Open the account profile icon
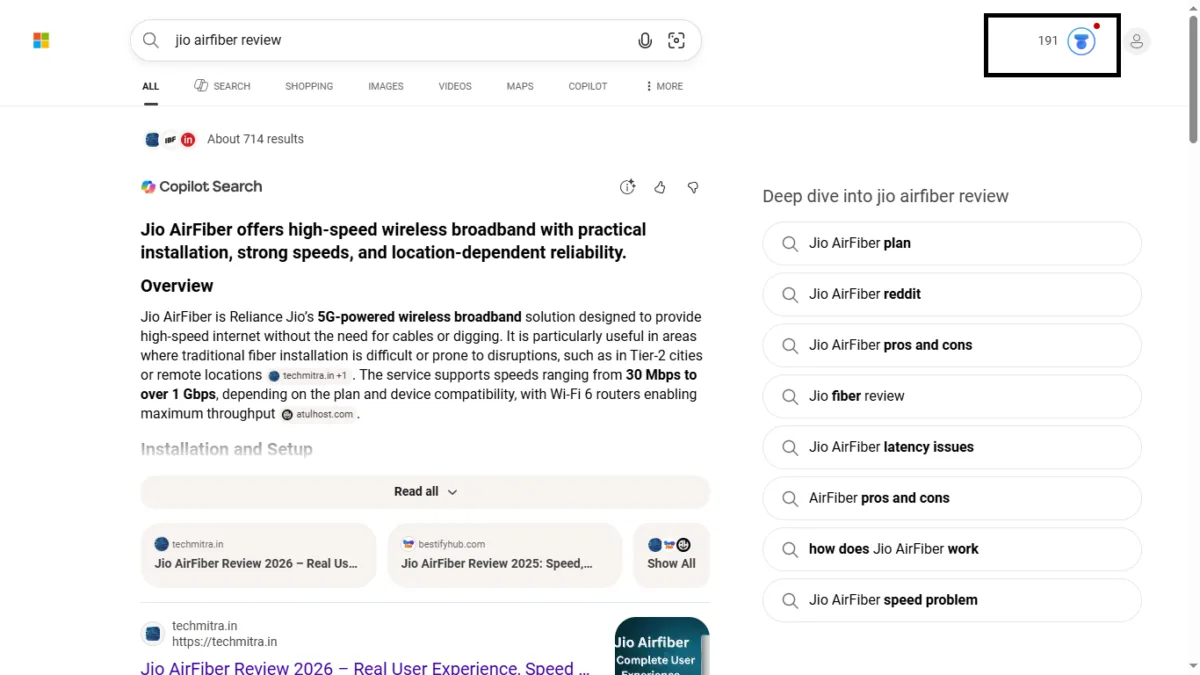Image resolution: width=1200 pixels, height=675 pixels. [1136, 41]
